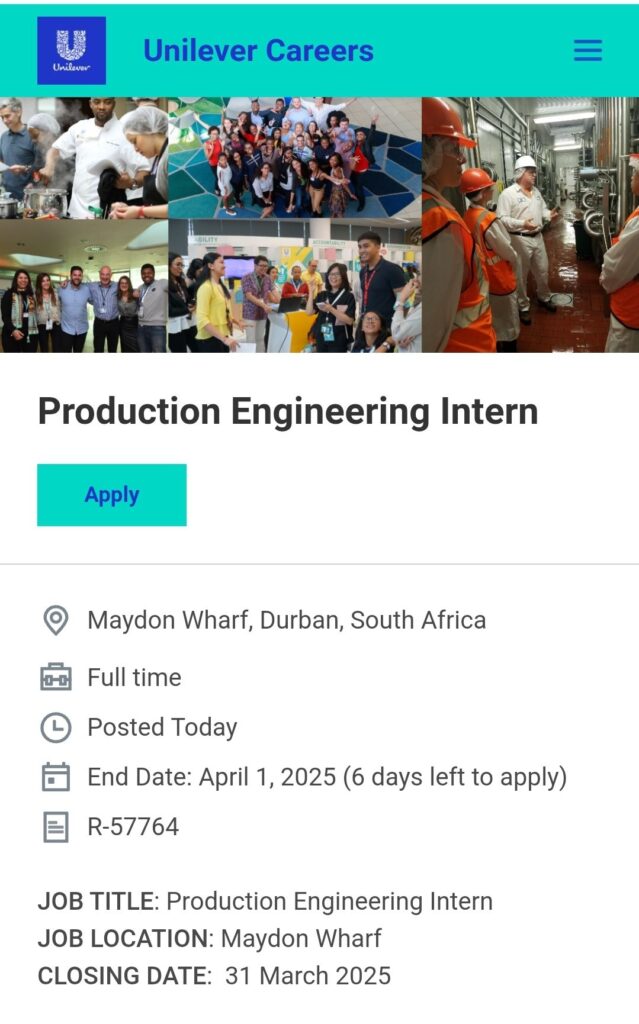Click the Unilever logo icon
This screenshot has height=1024, width=639.
(71, 50)
